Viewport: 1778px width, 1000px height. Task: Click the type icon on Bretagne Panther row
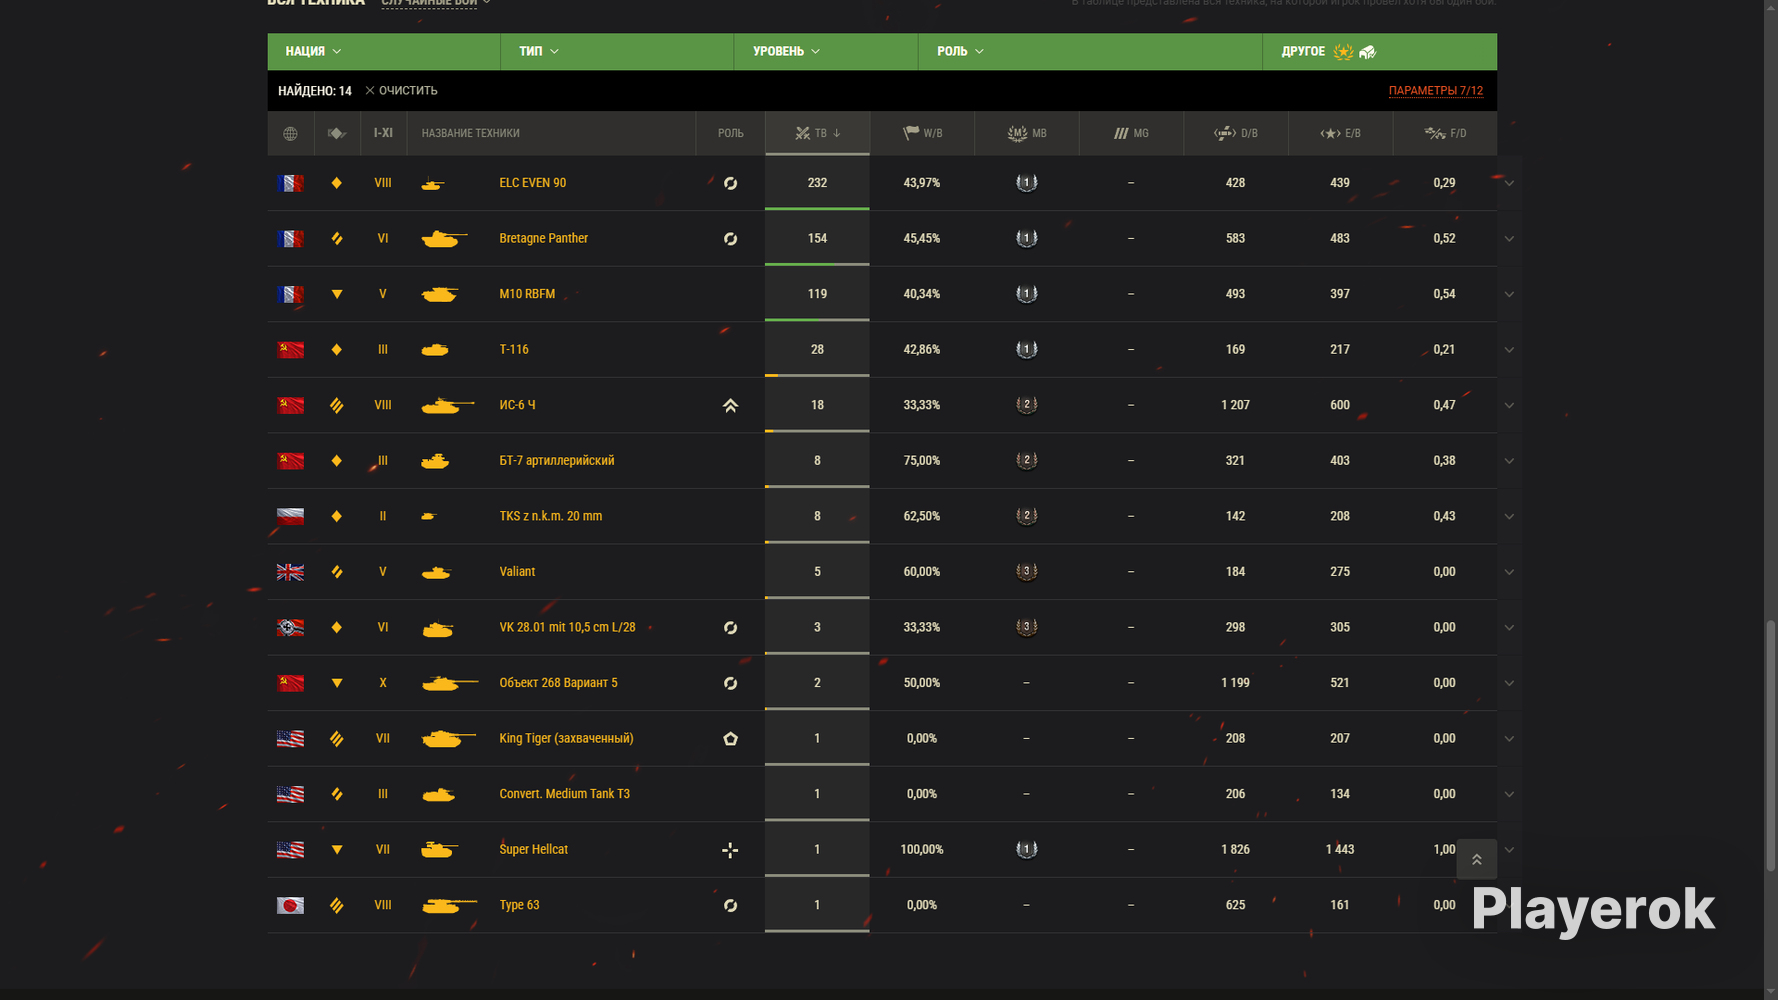337,238
